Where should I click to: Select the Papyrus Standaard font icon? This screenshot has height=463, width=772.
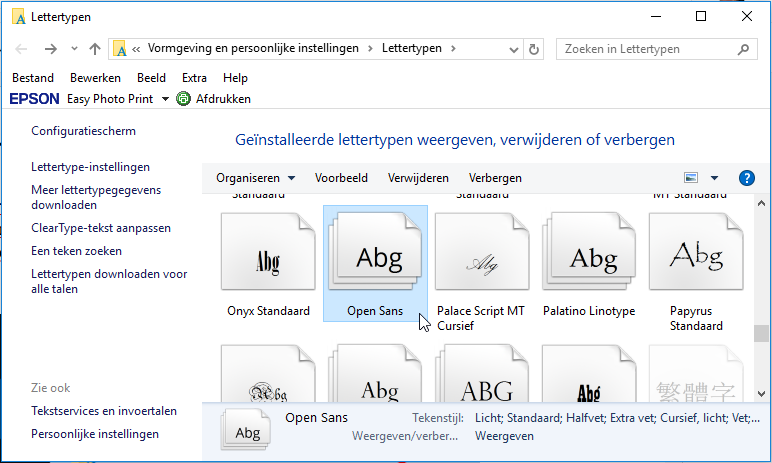click(x=696, y=252)
